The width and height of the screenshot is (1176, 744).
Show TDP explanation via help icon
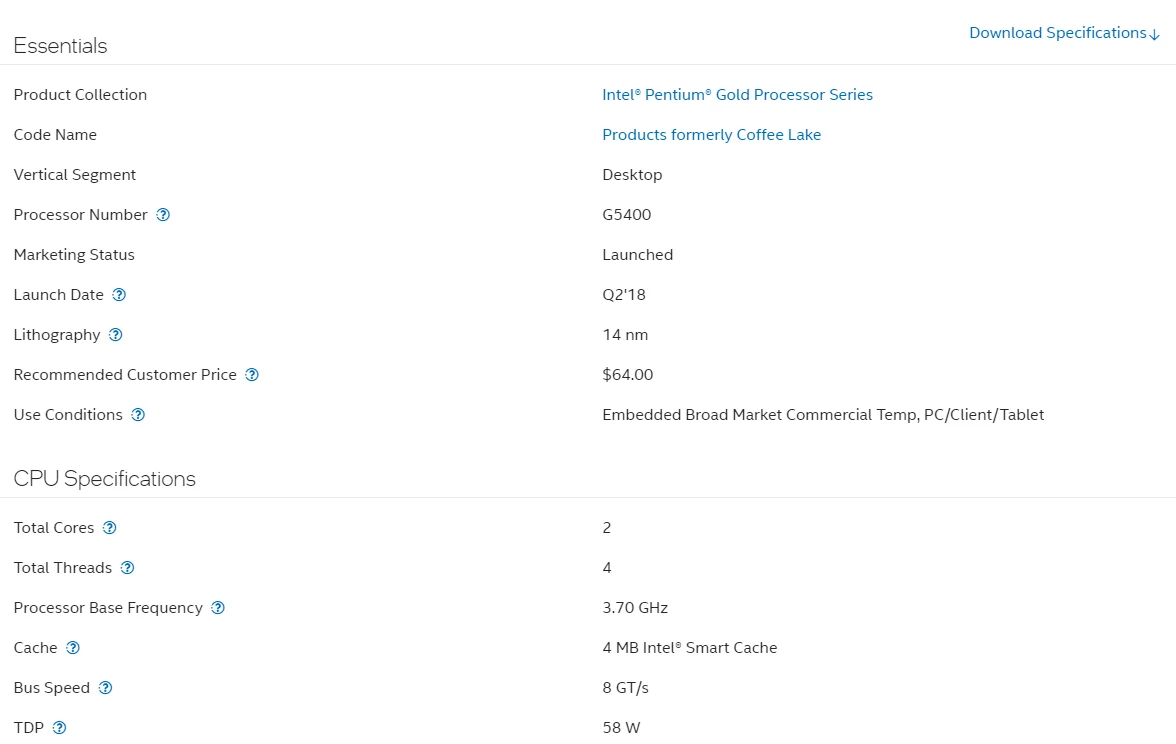pos(59,728)
